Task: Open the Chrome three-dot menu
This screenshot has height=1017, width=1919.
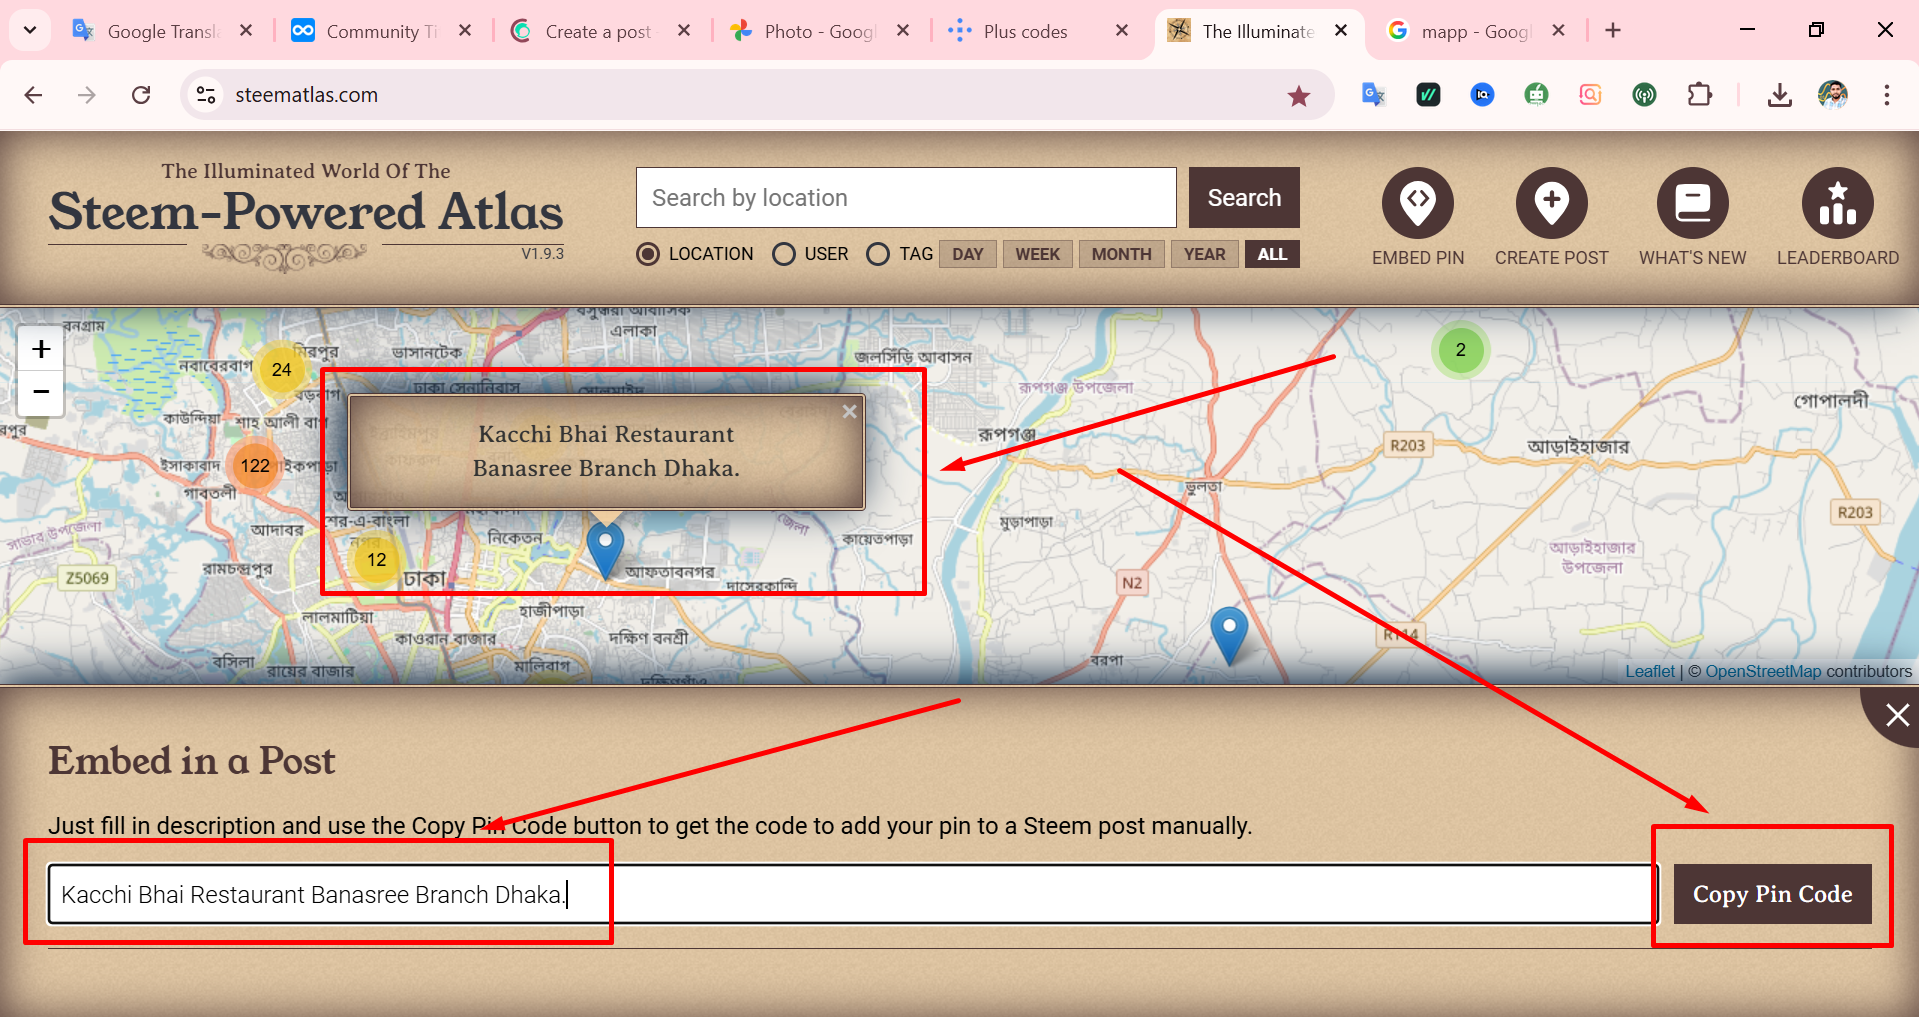Action: [1887, 95]
